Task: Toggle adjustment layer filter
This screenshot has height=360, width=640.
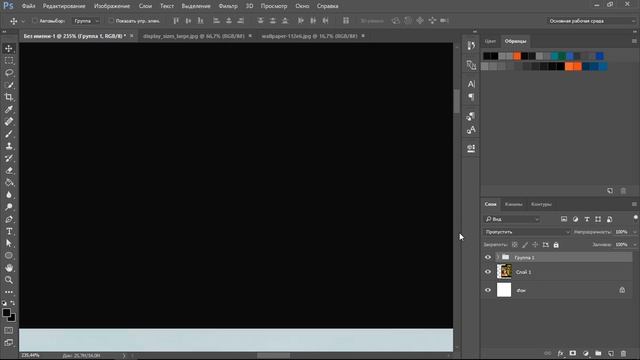Action: pyautogui.click(x=576, y=219)
